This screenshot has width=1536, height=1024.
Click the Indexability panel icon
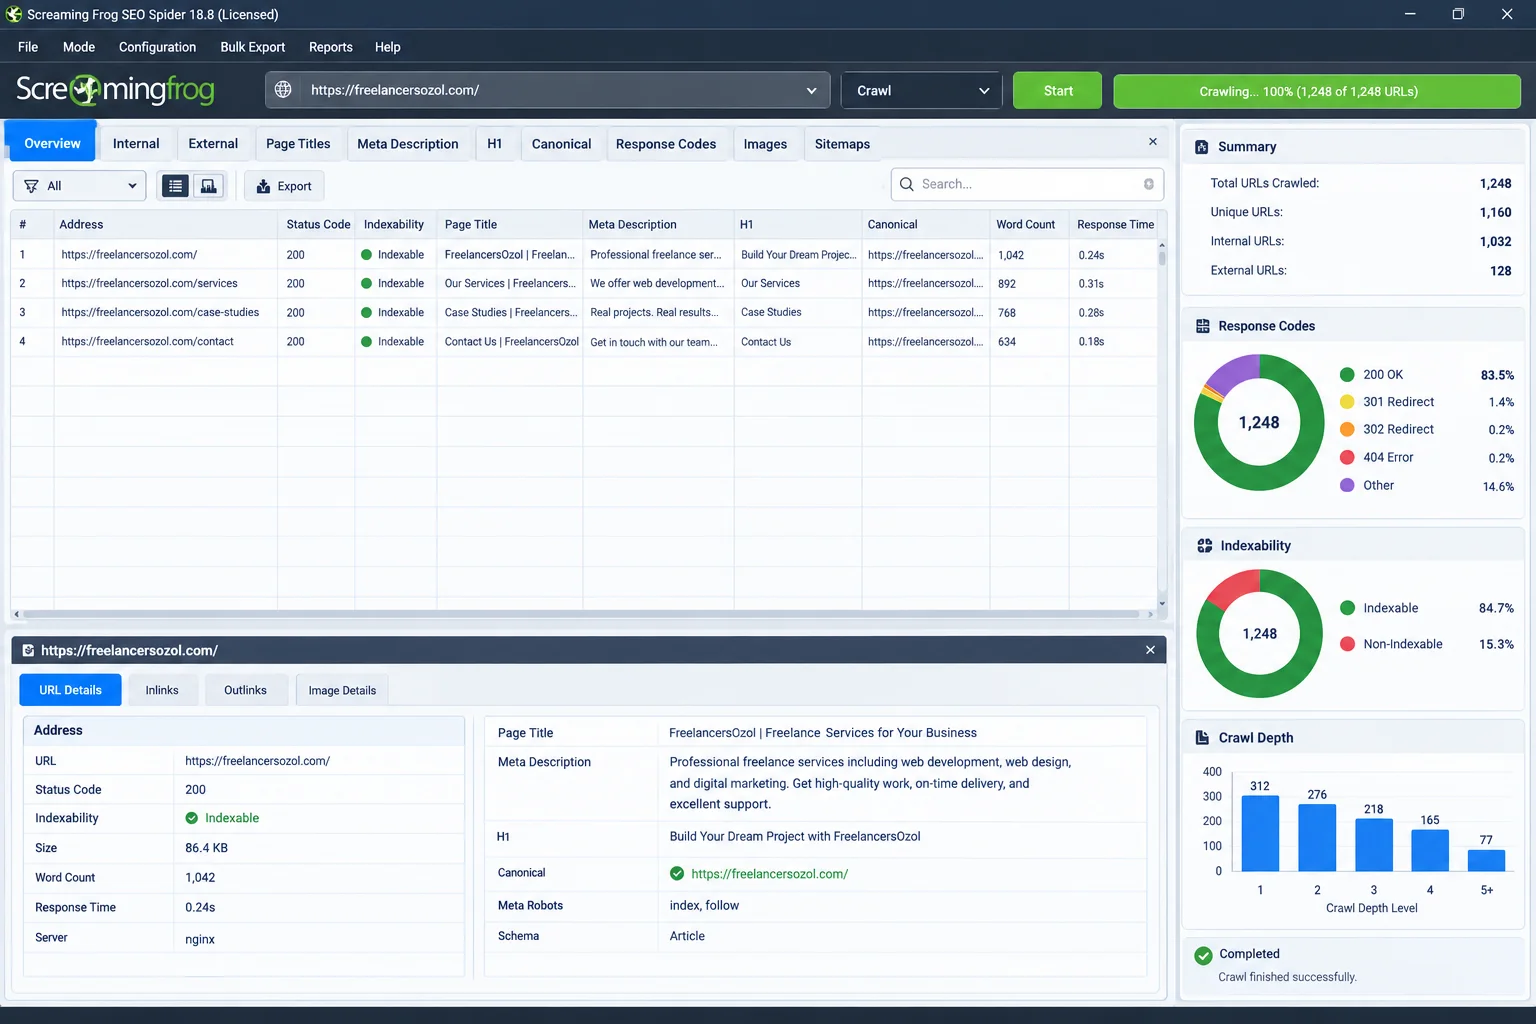pos(1205,546)
